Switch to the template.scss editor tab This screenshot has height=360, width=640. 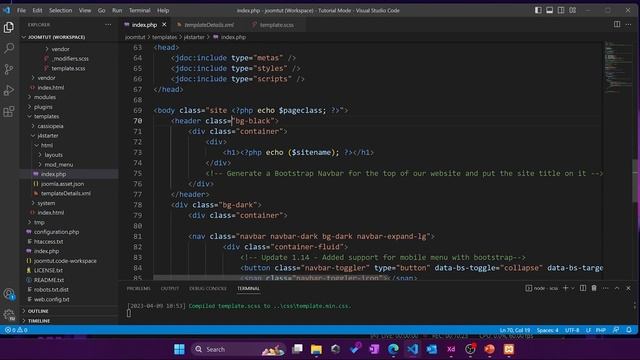276,24
